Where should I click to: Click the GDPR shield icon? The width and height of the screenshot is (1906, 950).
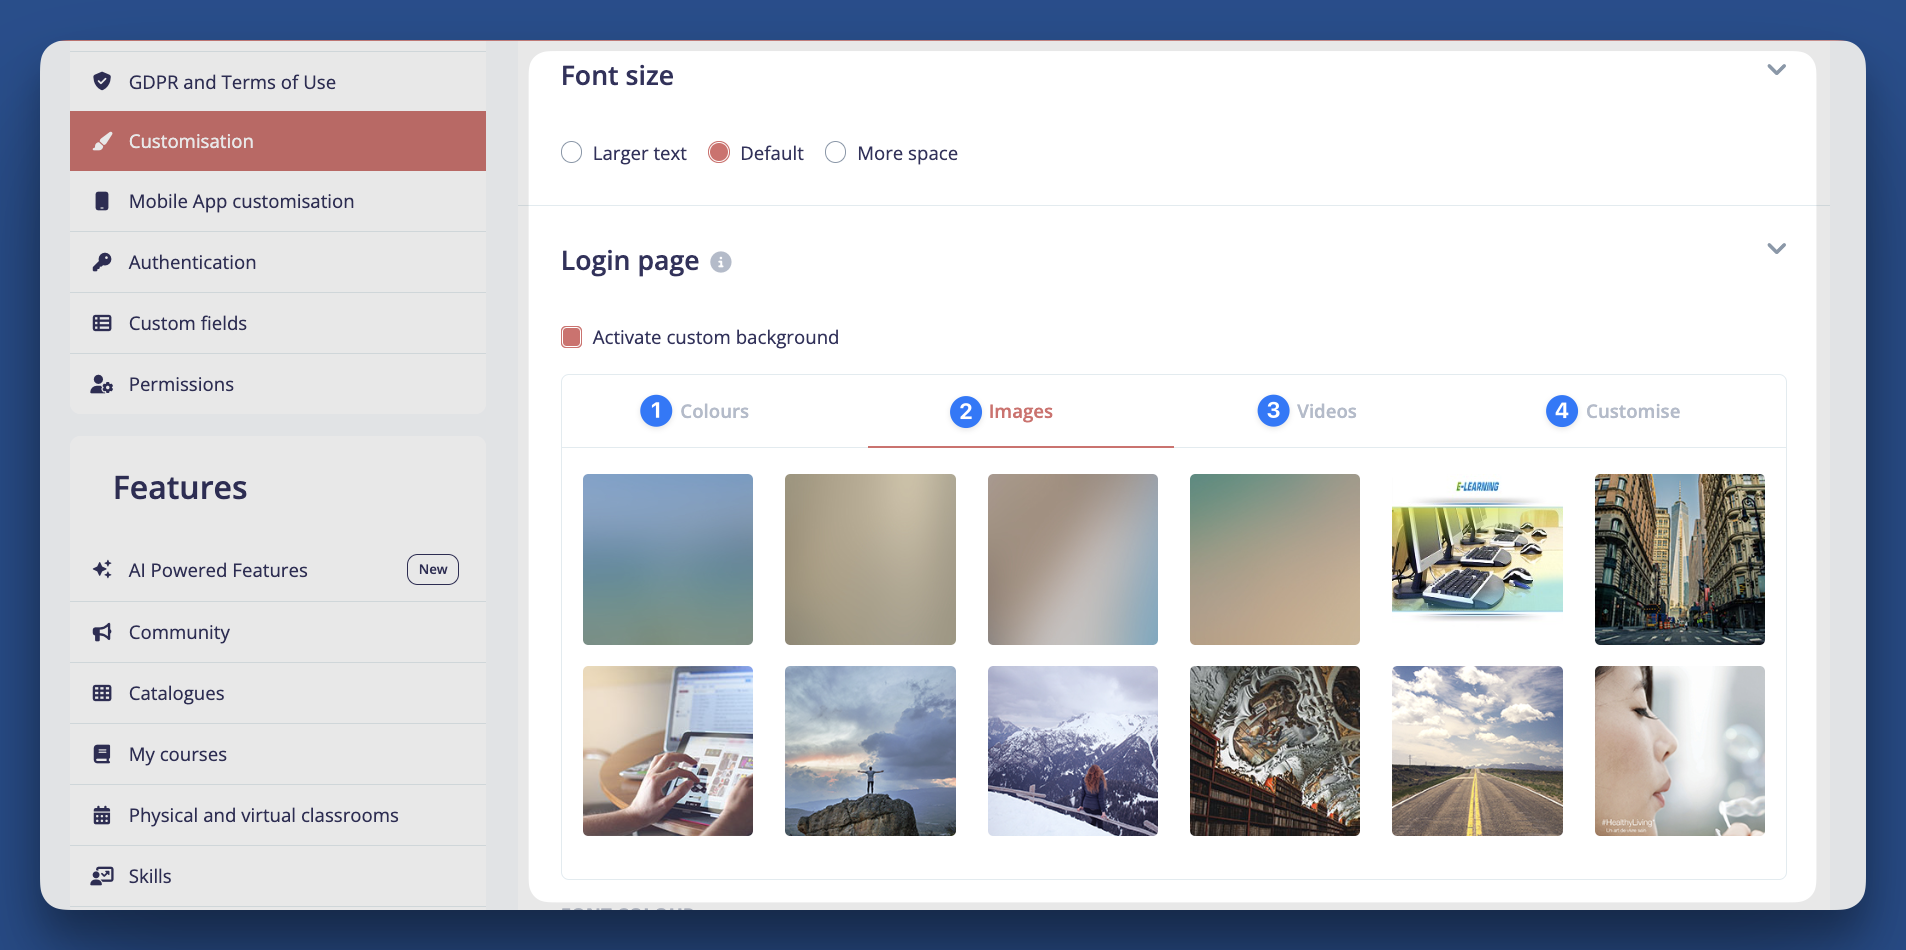pos(102,81)
